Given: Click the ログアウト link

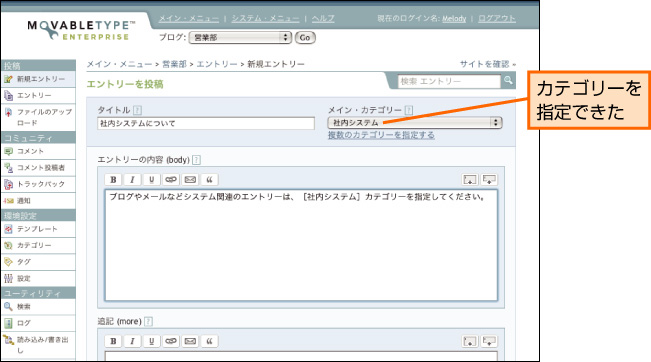Looking at the screenshot, I should [x=497, y=19].
